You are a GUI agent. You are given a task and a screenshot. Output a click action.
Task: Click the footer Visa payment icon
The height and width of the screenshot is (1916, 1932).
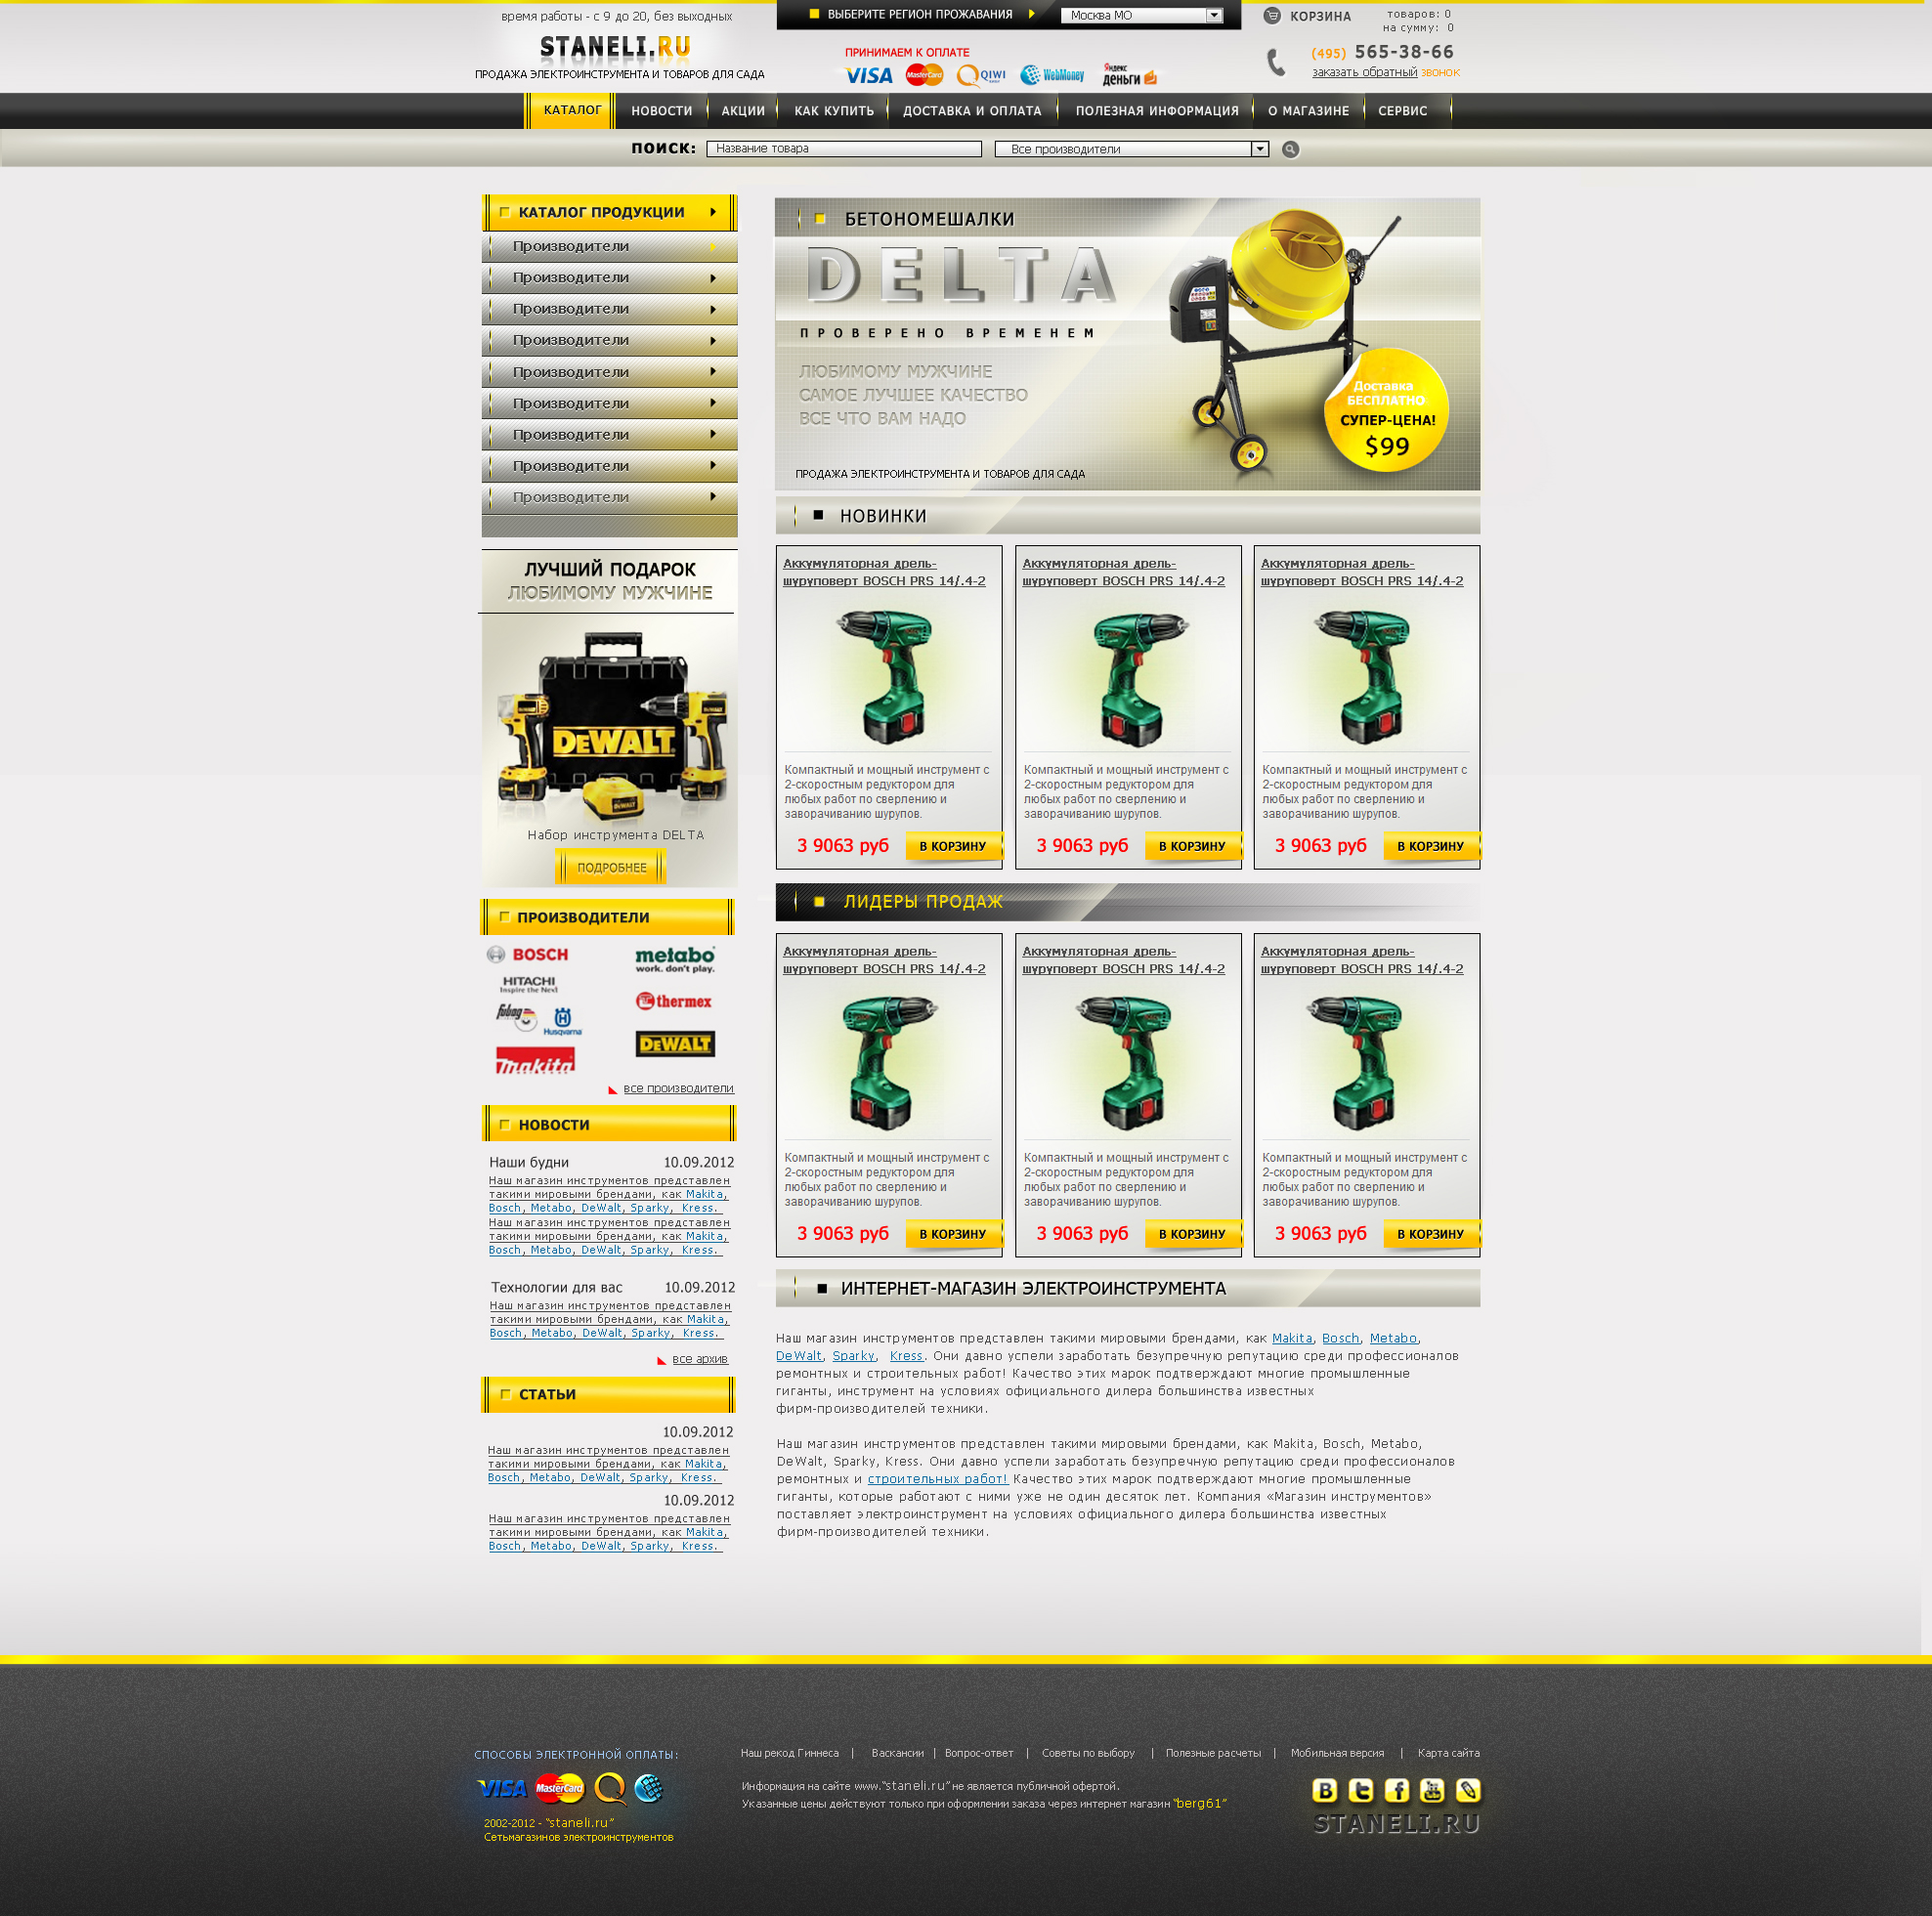(502, 1788)
